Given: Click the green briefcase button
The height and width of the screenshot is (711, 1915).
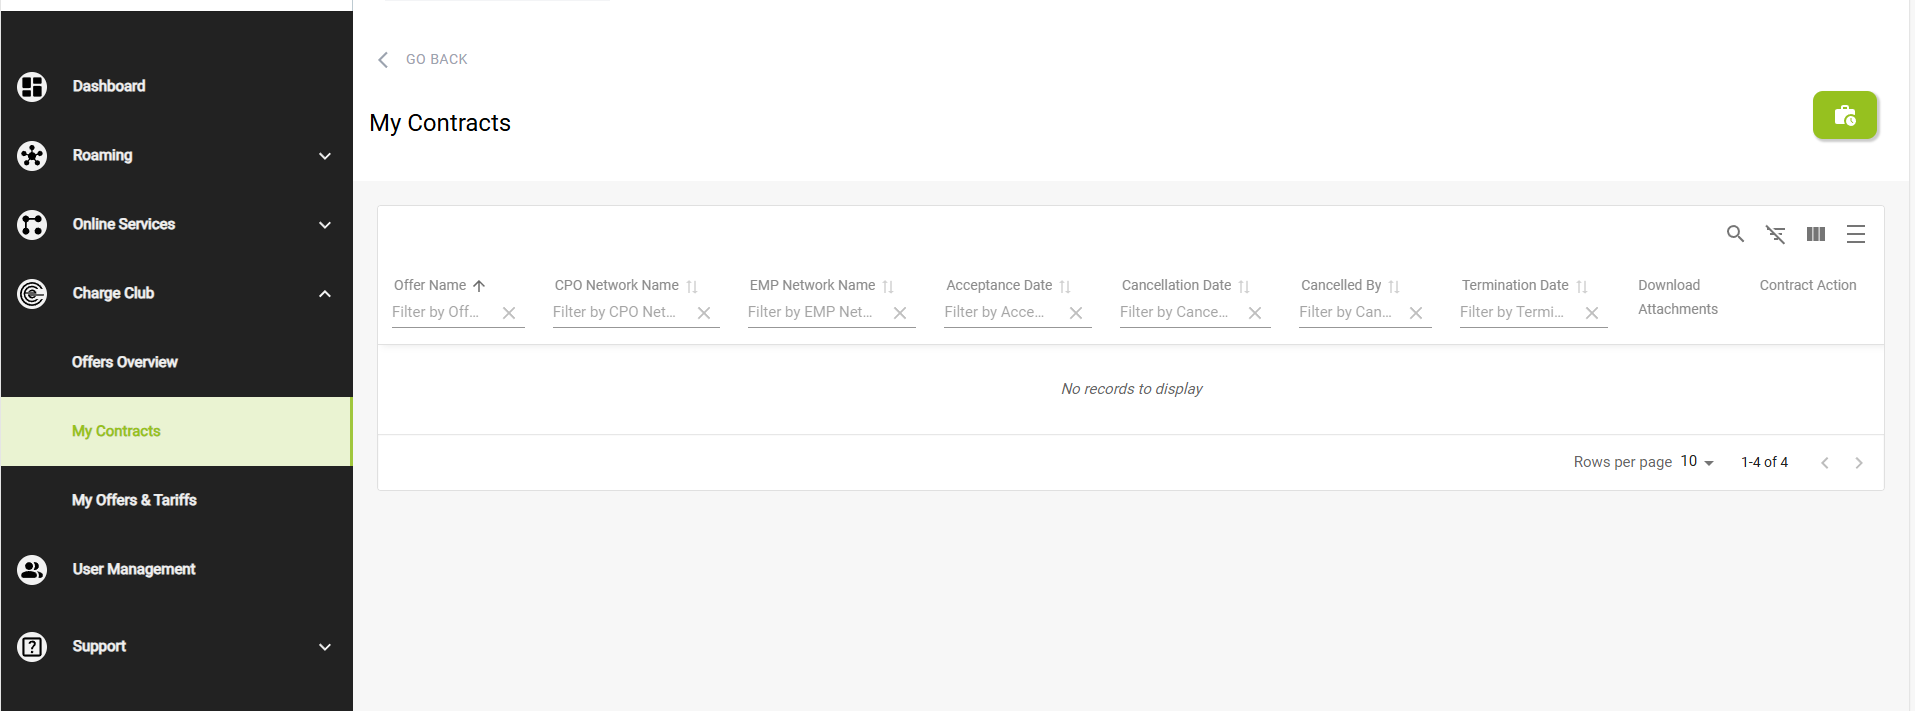Looking at the screenshot, I should pyautogui.click(x=1845, y=115).
